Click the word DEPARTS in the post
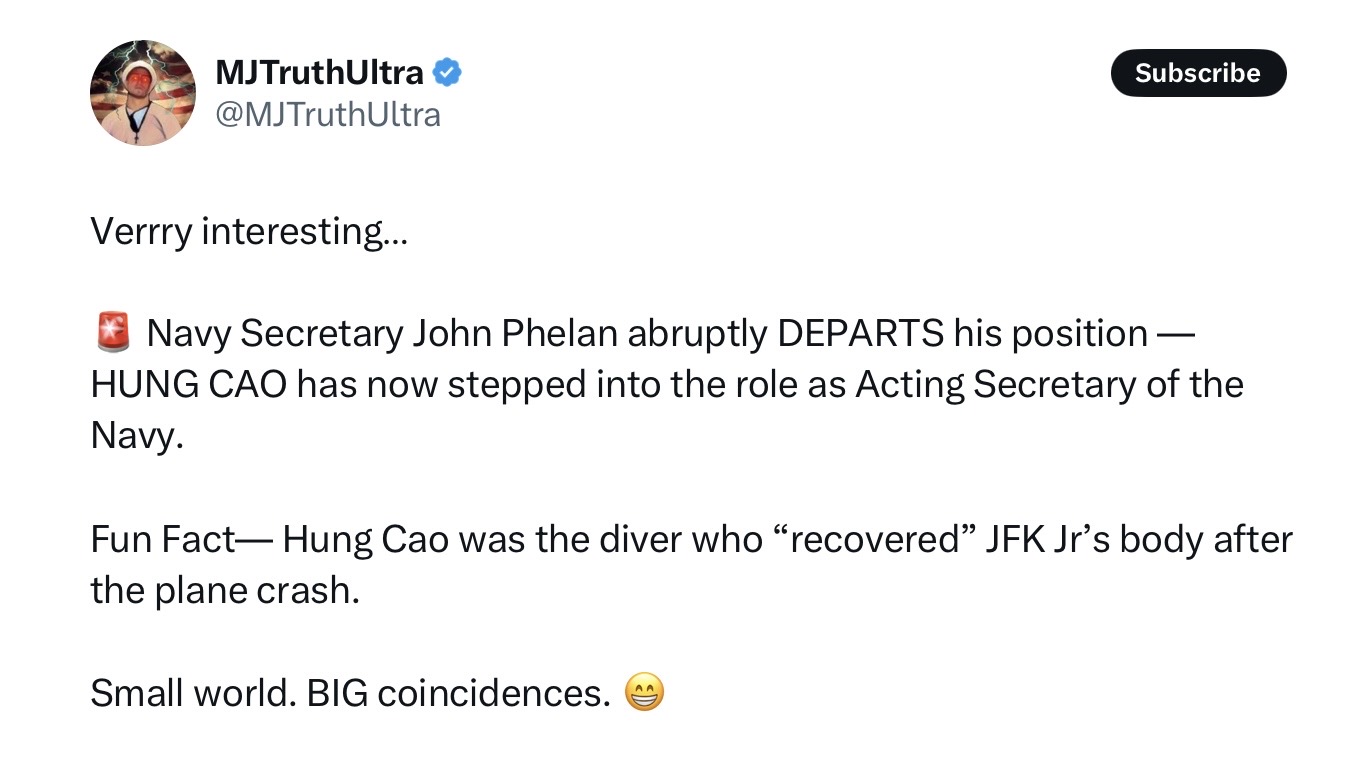This screenshot has height=759, width=1356. coord(859,333)
